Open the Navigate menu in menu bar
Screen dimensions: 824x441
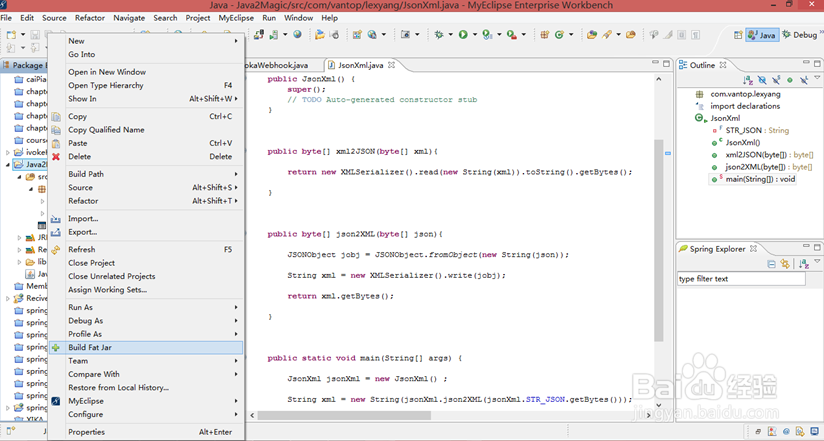click(x=129, y=18)
